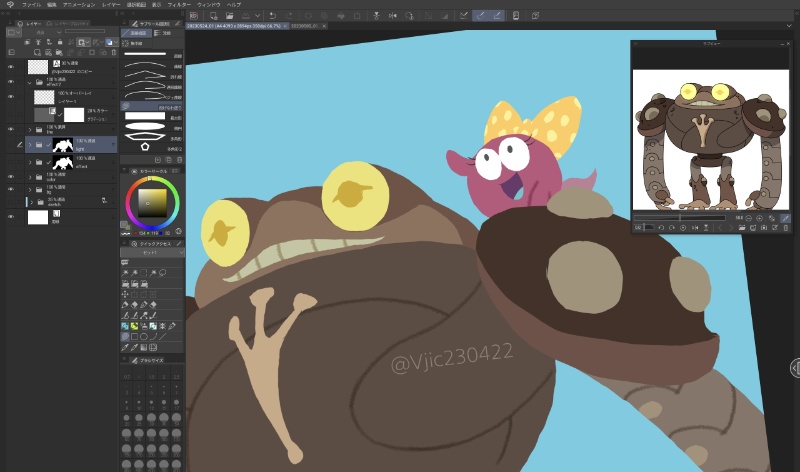This screenshot has height=472, width=800.
Task: Hide the line folder
Action: point(11,129)
